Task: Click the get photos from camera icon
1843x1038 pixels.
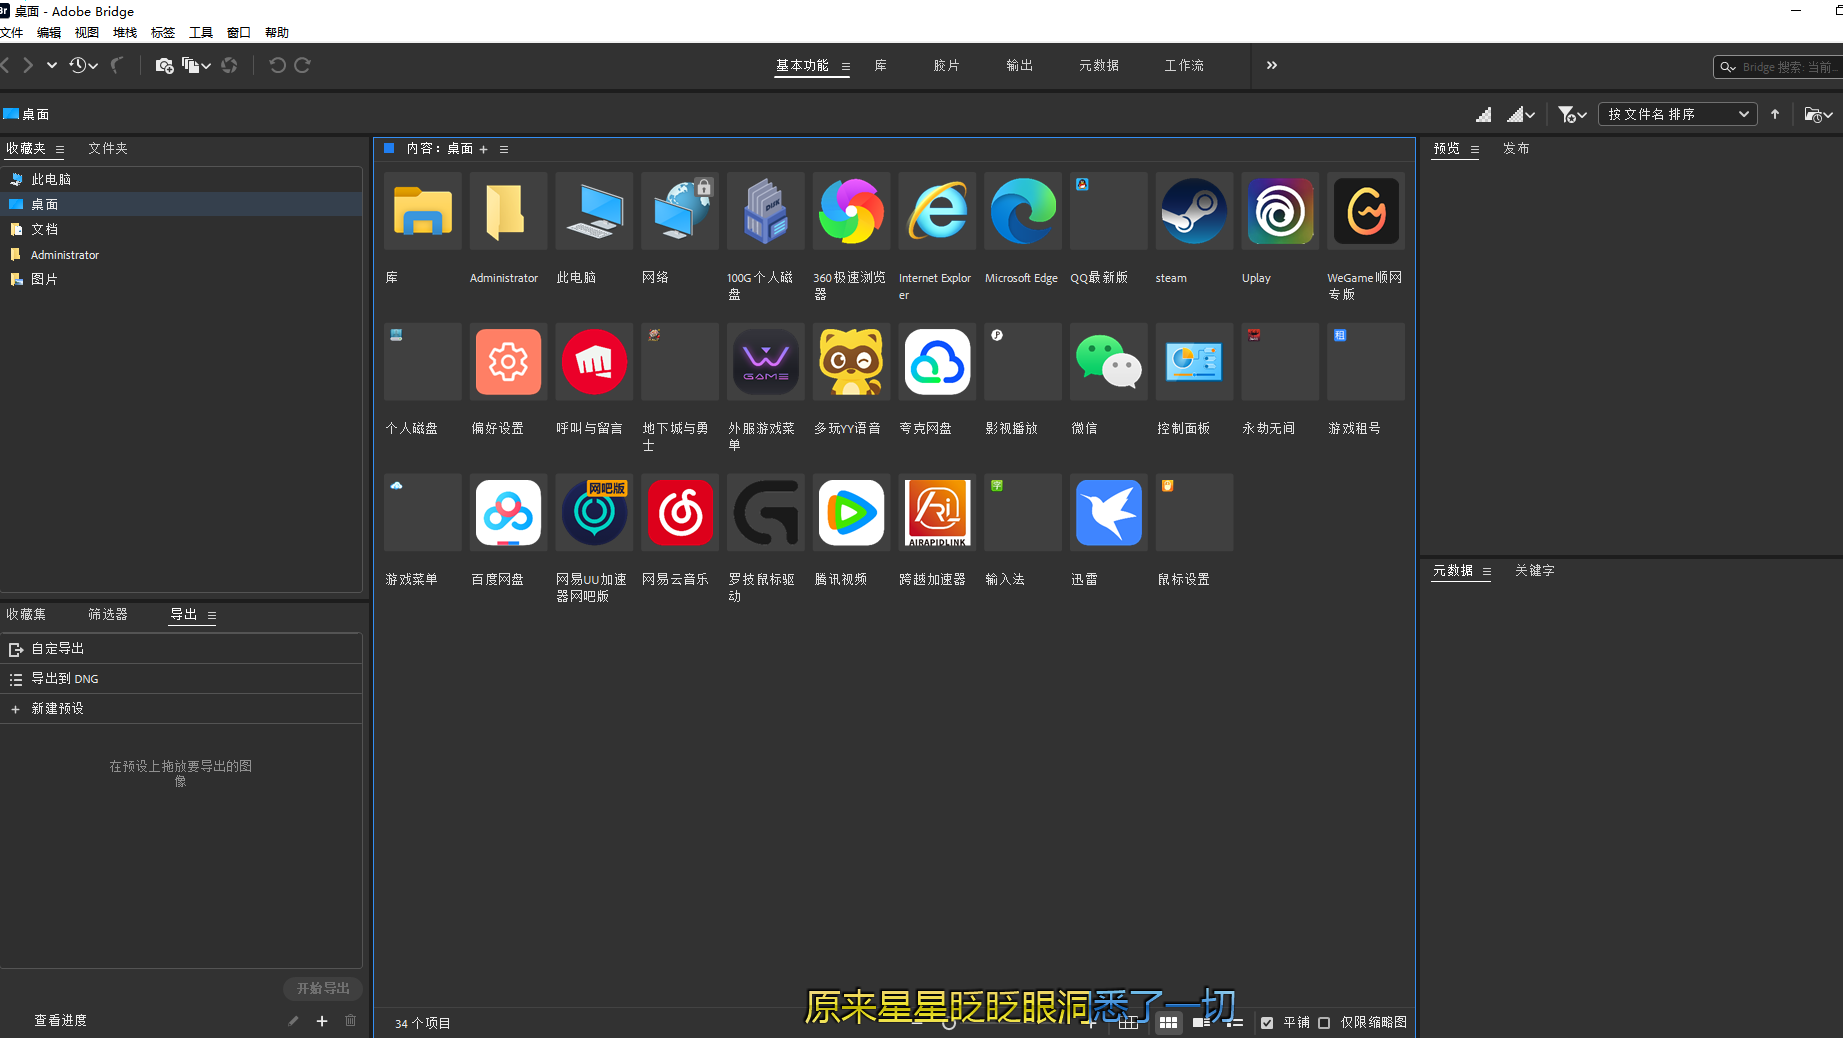Action: [163, 66]
